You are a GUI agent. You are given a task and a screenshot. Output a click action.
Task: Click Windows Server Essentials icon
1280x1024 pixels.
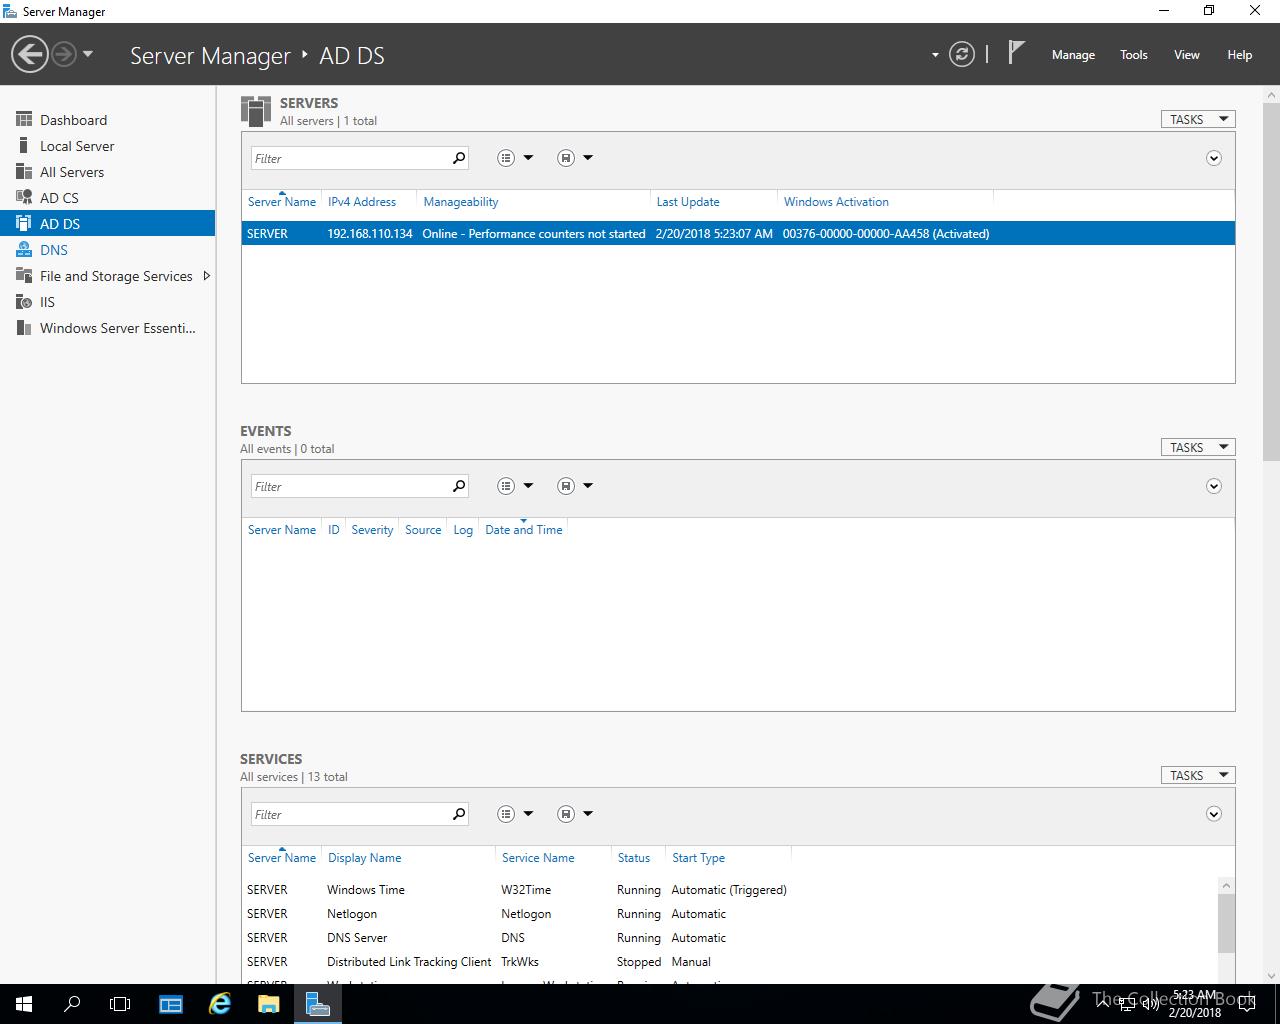tap(24, 328)
